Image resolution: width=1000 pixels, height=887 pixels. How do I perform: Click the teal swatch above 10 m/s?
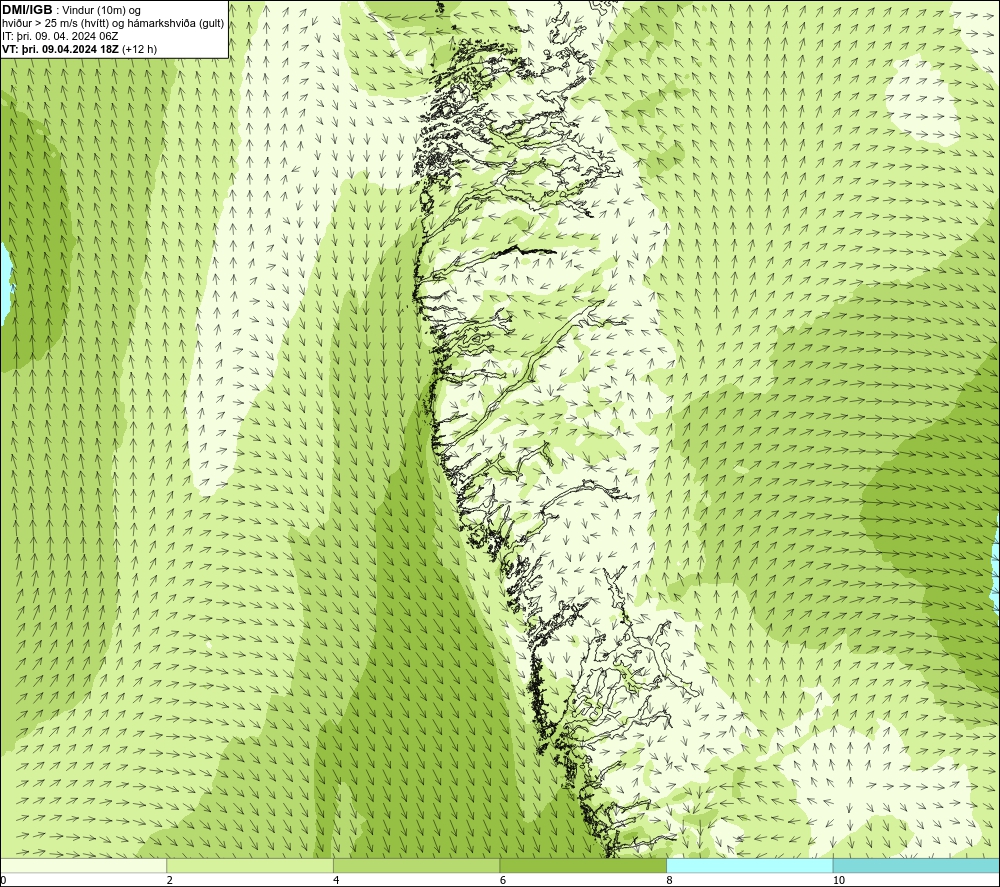click(x=916, y=865)
